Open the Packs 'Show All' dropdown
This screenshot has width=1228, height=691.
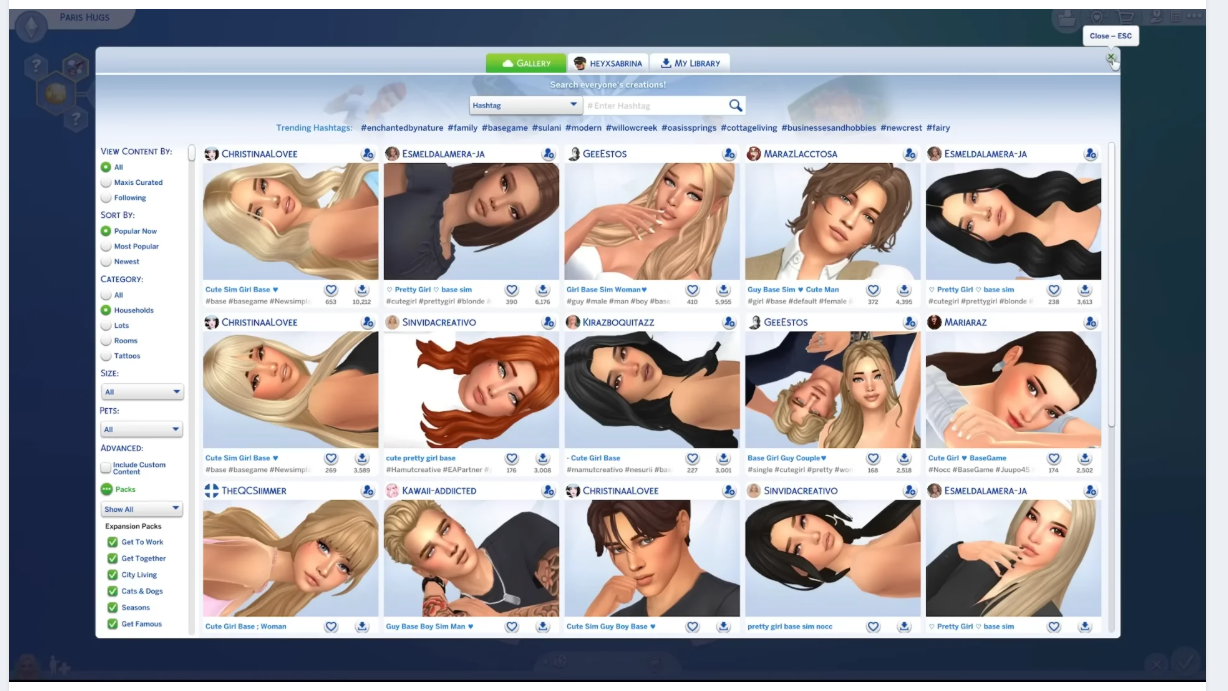(142, 509)
